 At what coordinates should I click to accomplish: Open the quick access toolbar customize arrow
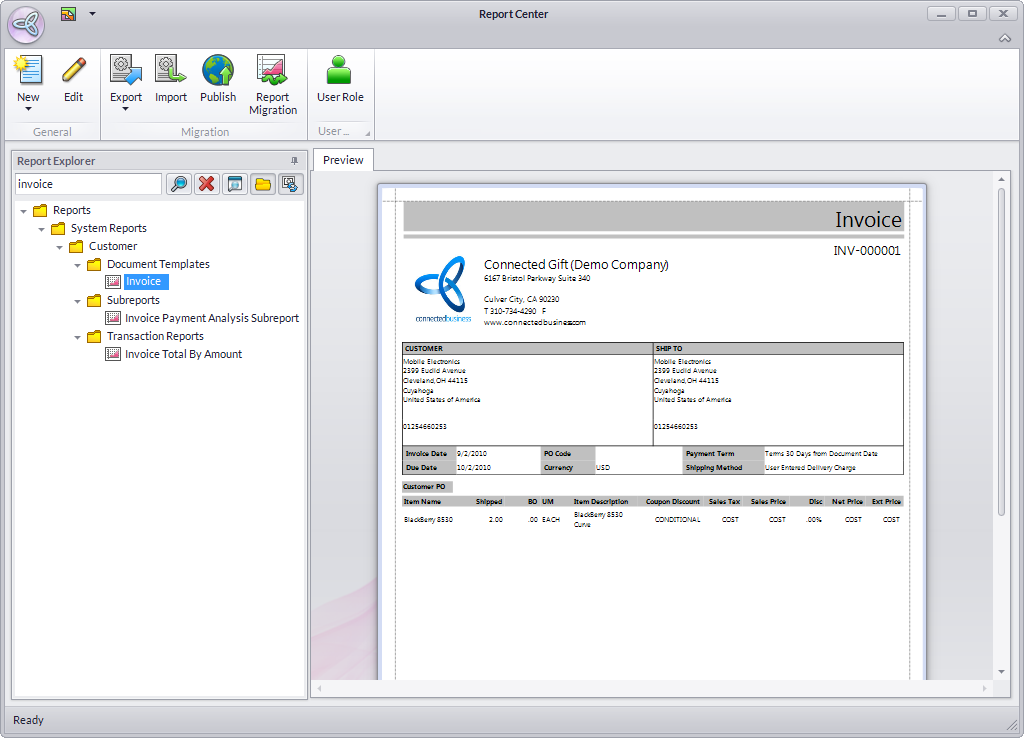tap(93, 14)
